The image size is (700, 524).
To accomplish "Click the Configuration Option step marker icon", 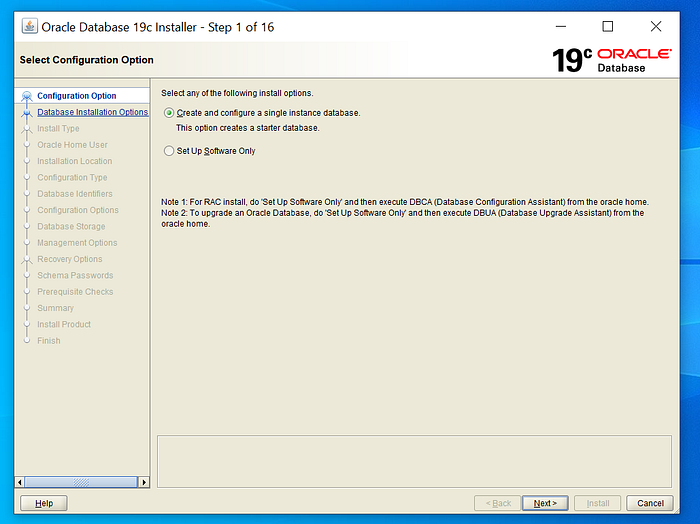I will [x=27, y=96].
